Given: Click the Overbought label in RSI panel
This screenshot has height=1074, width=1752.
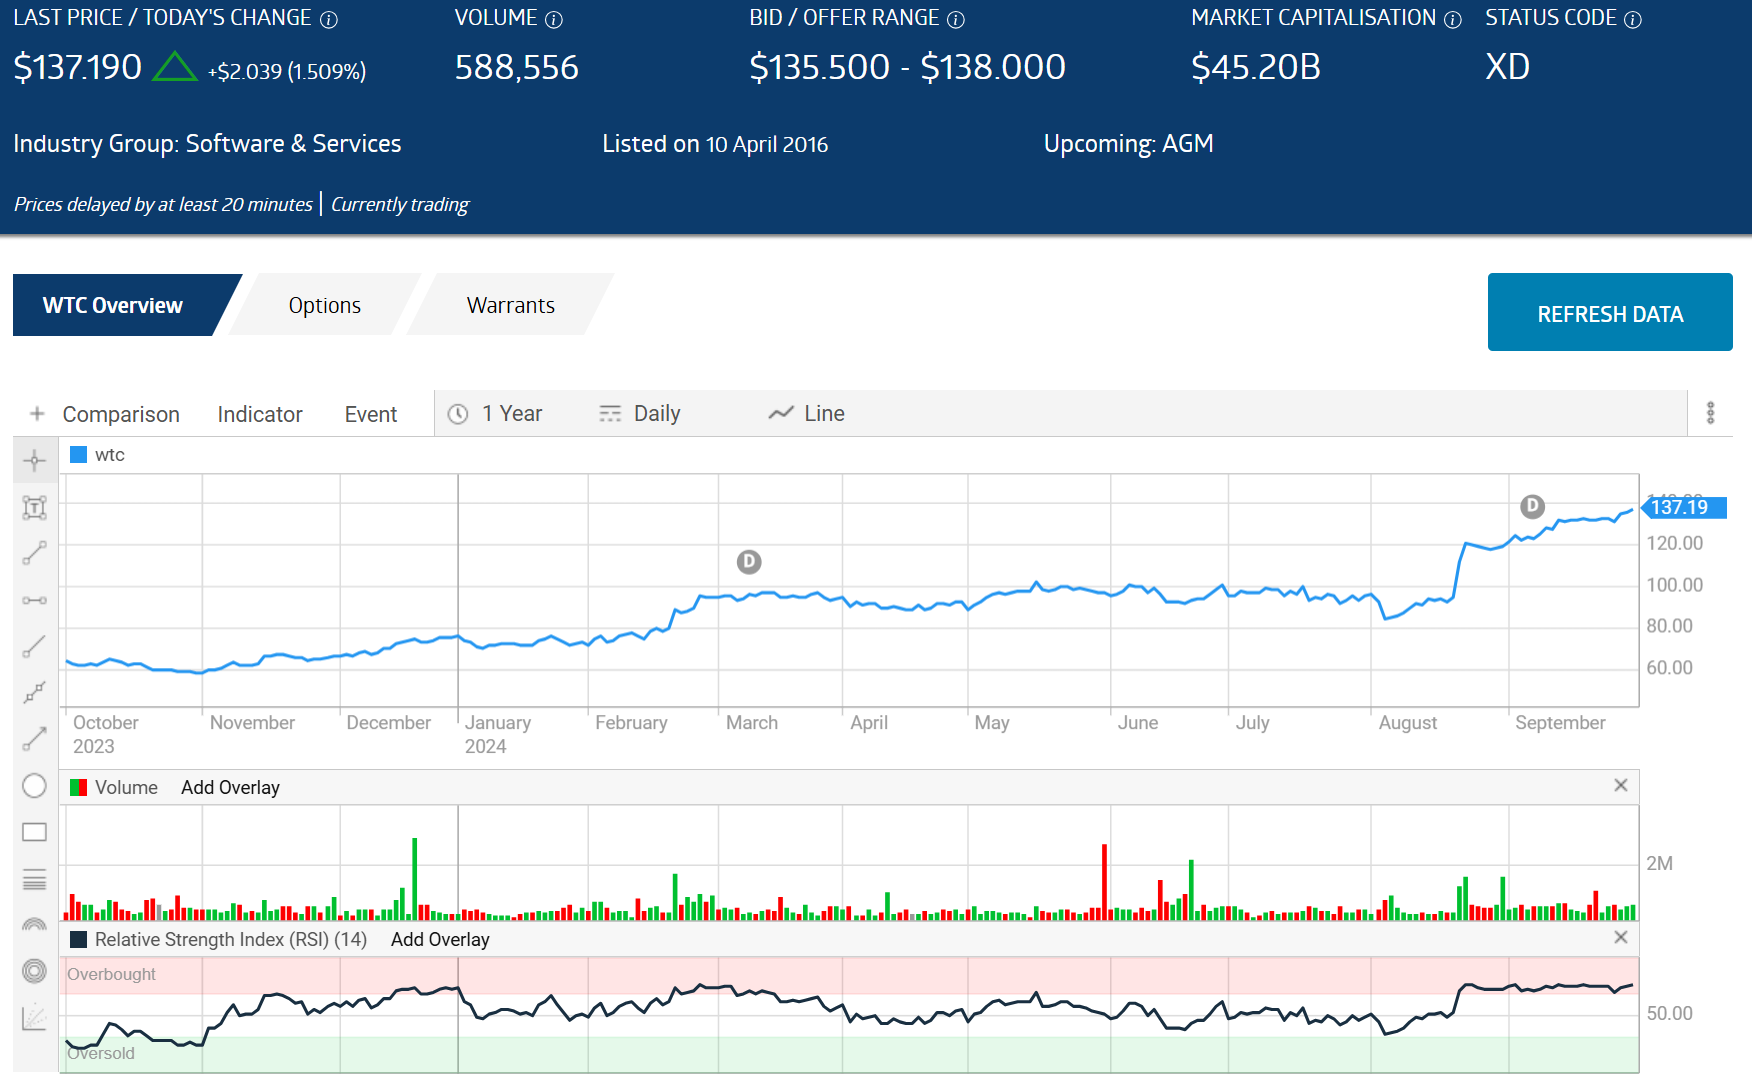Looking at the screenshot, I should [111, 974].
